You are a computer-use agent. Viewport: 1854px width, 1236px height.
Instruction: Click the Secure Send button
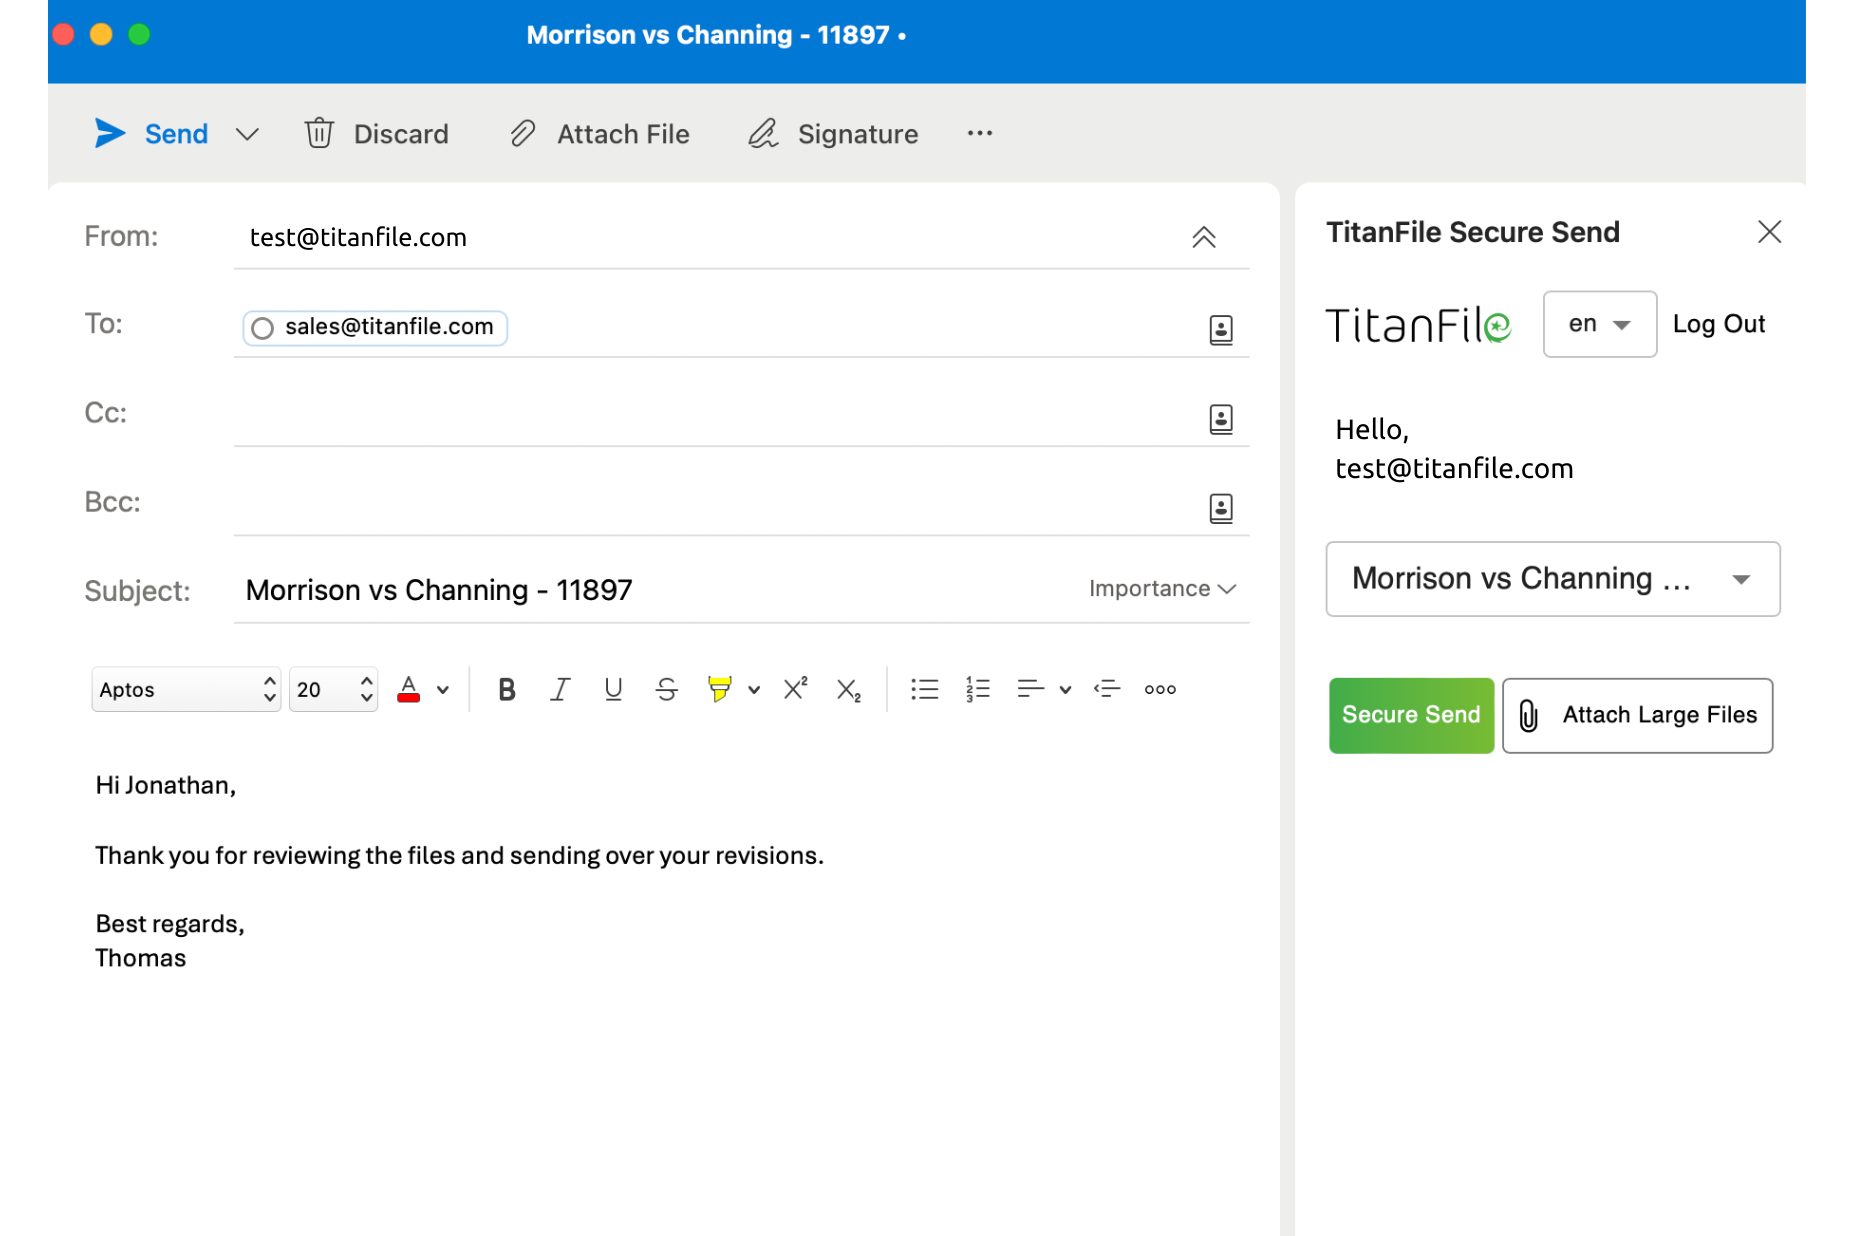1411,715
